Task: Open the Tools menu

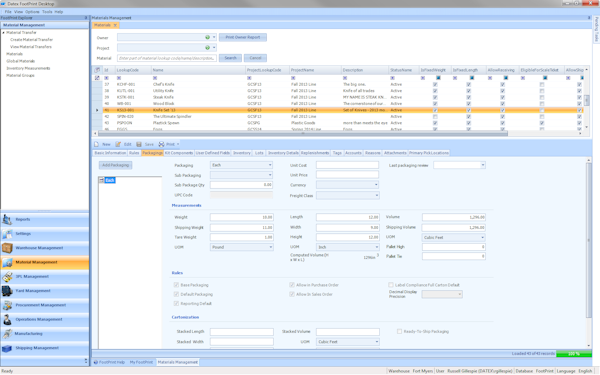Action: (x=47, y=12)
